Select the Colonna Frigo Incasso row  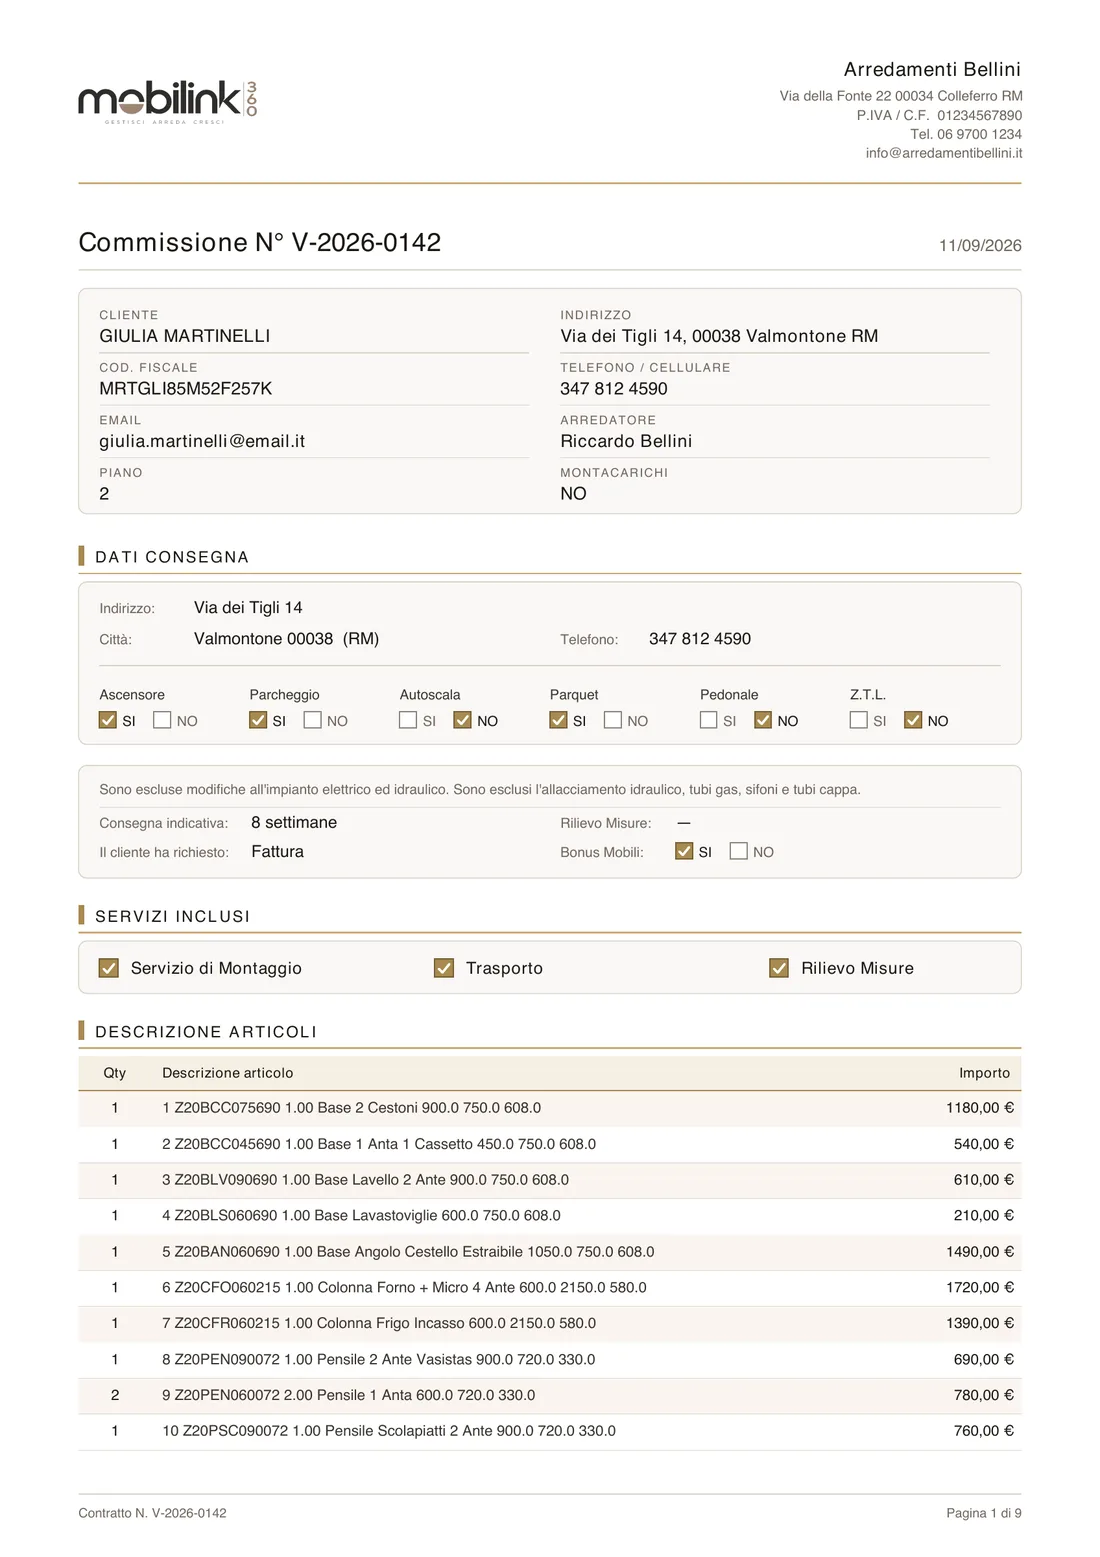pos(550,1323)
